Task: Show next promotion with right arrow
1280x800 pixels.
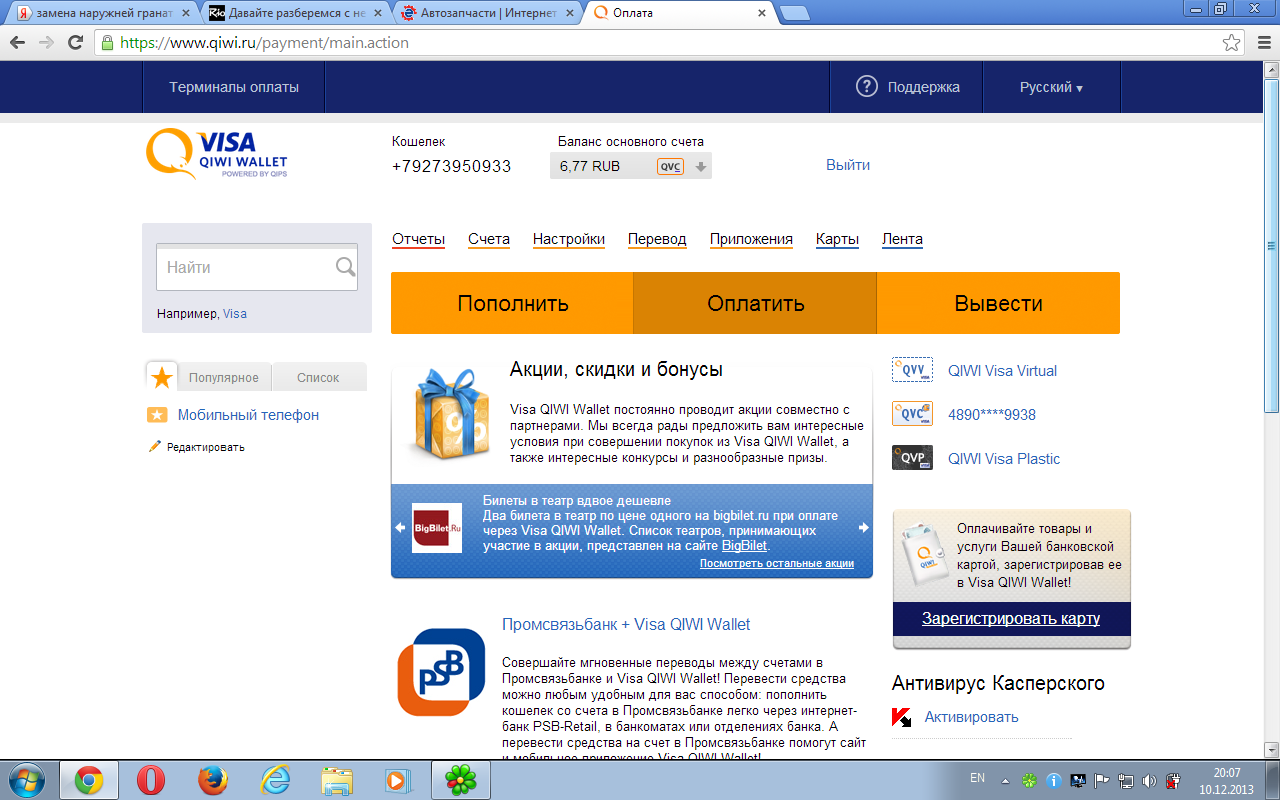Action: pos(864,528)
